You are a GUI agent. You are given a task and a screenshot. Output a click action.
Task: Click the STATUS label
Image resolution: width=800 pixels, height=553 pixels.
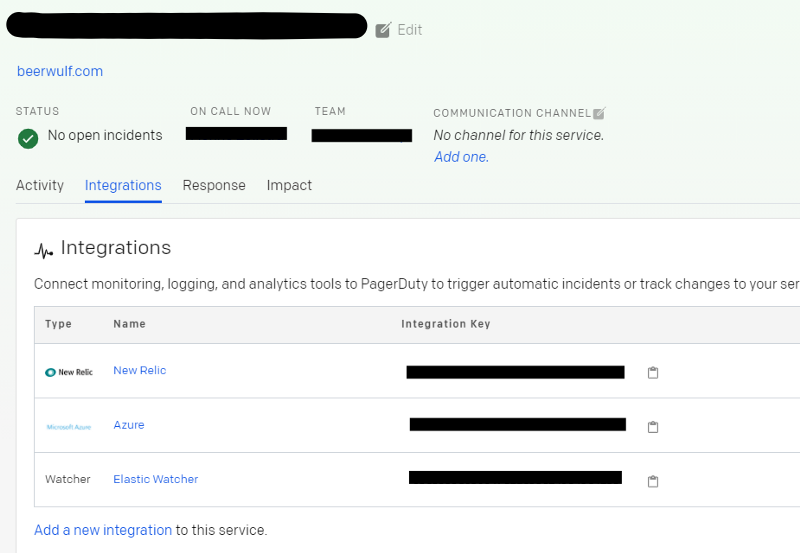click(x=37, y=111)
